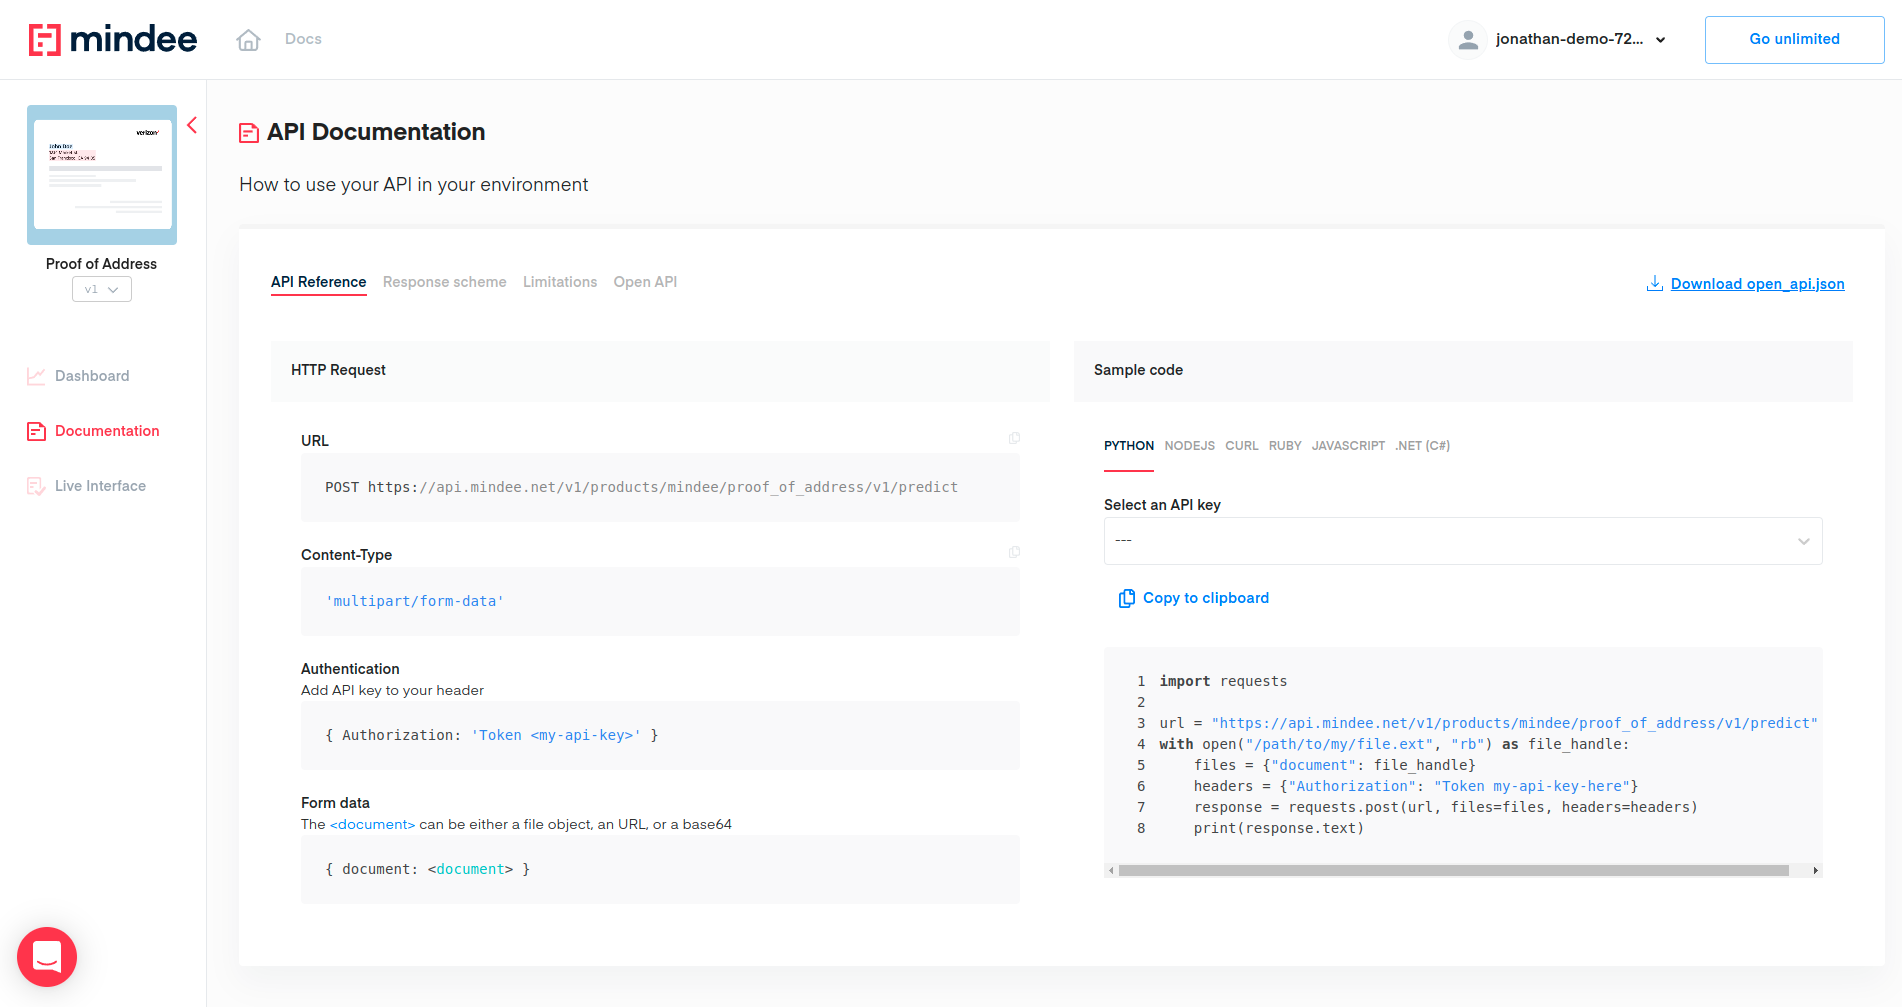Click the clipboard icon beside Copy to clipboard

[1127, 598]
